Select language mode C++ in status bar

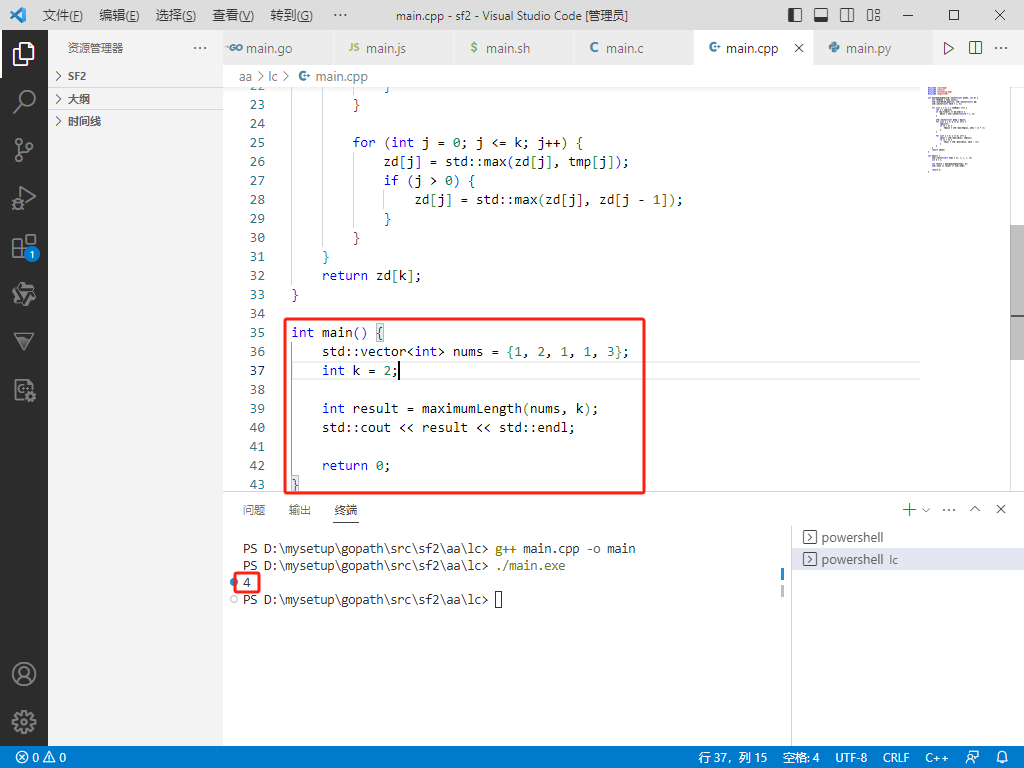[936, 757]
